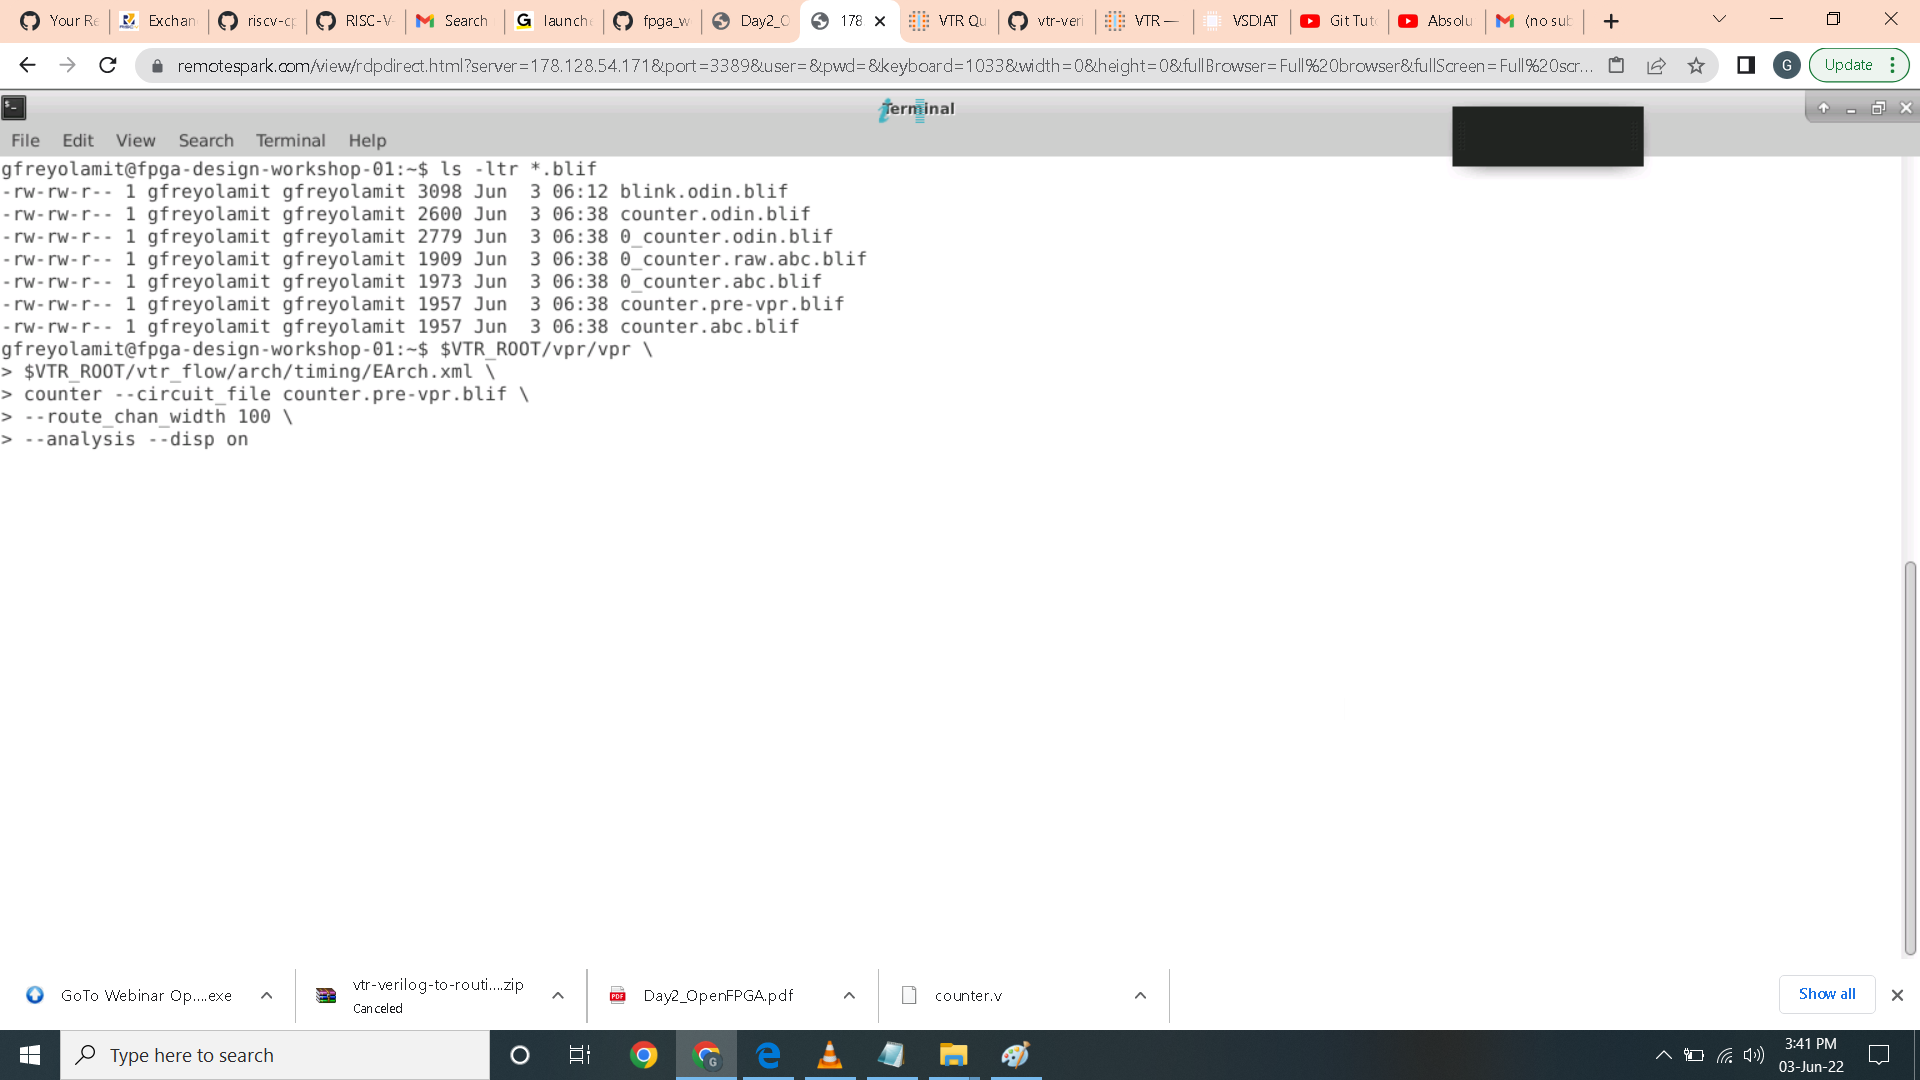Show hidden system tray icons
Viewport: 1920px width, 1080px height.
[x=1663, y=1055]
